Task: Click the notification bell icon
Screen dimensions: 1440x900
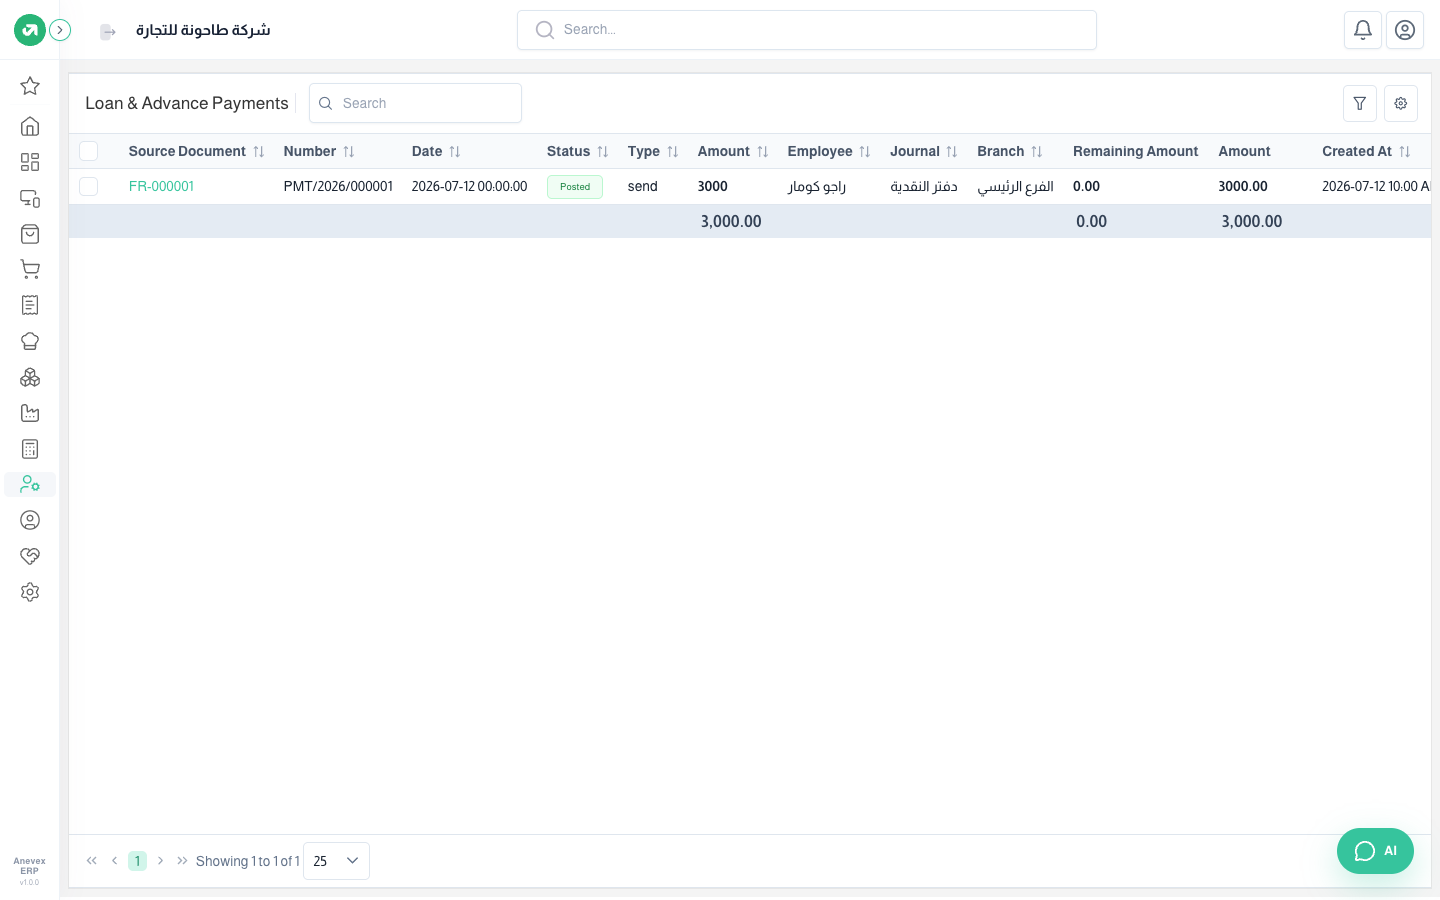Action: coord(1363,30)
